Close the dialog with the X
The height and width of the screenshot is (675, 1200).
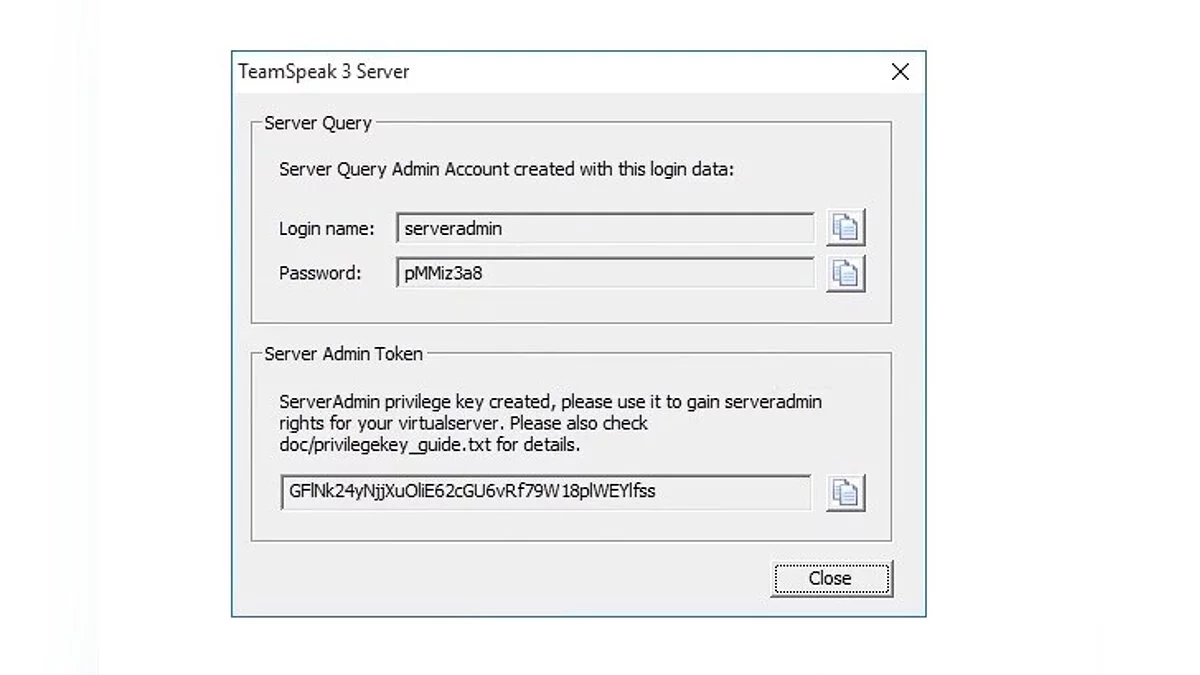click(900, 72)
